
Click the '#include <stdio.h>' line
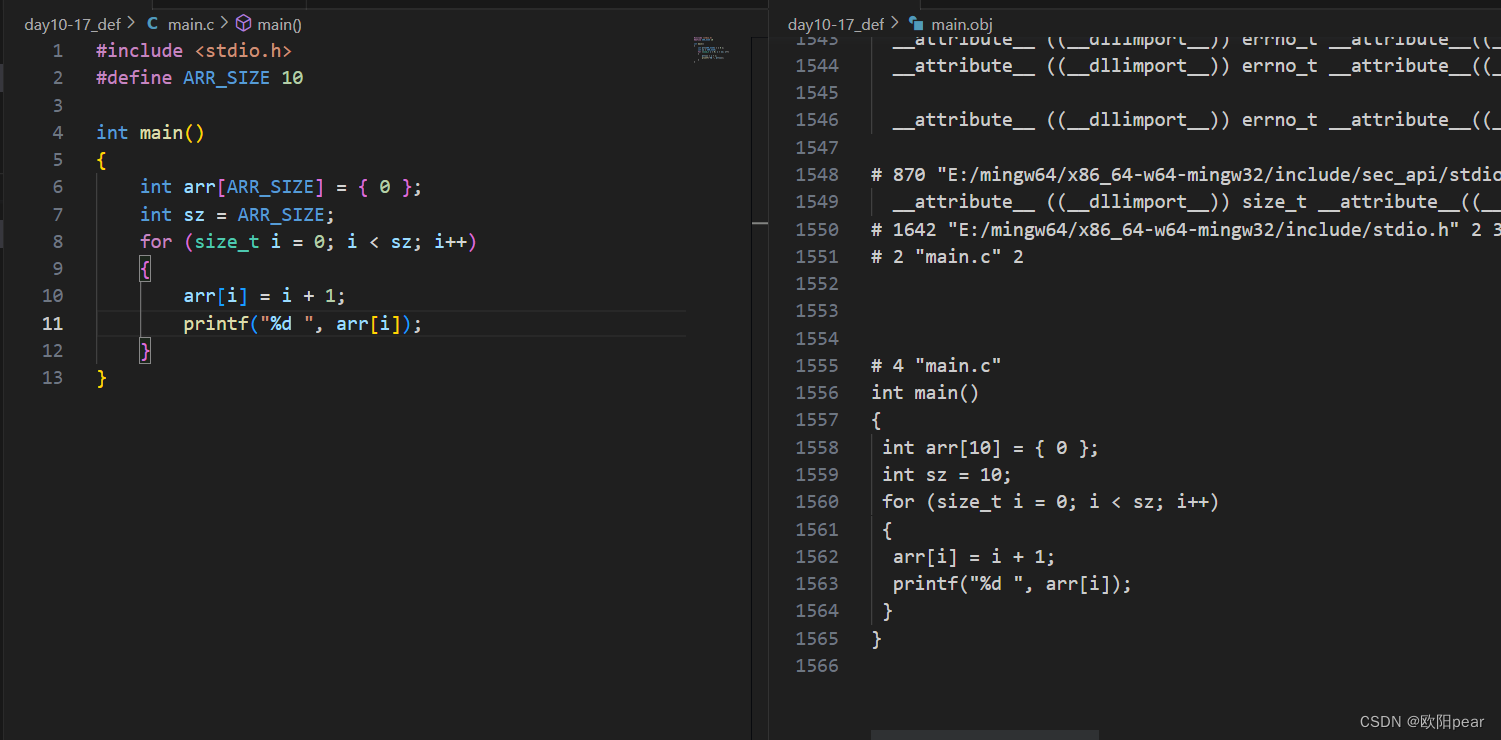[194, 50]
